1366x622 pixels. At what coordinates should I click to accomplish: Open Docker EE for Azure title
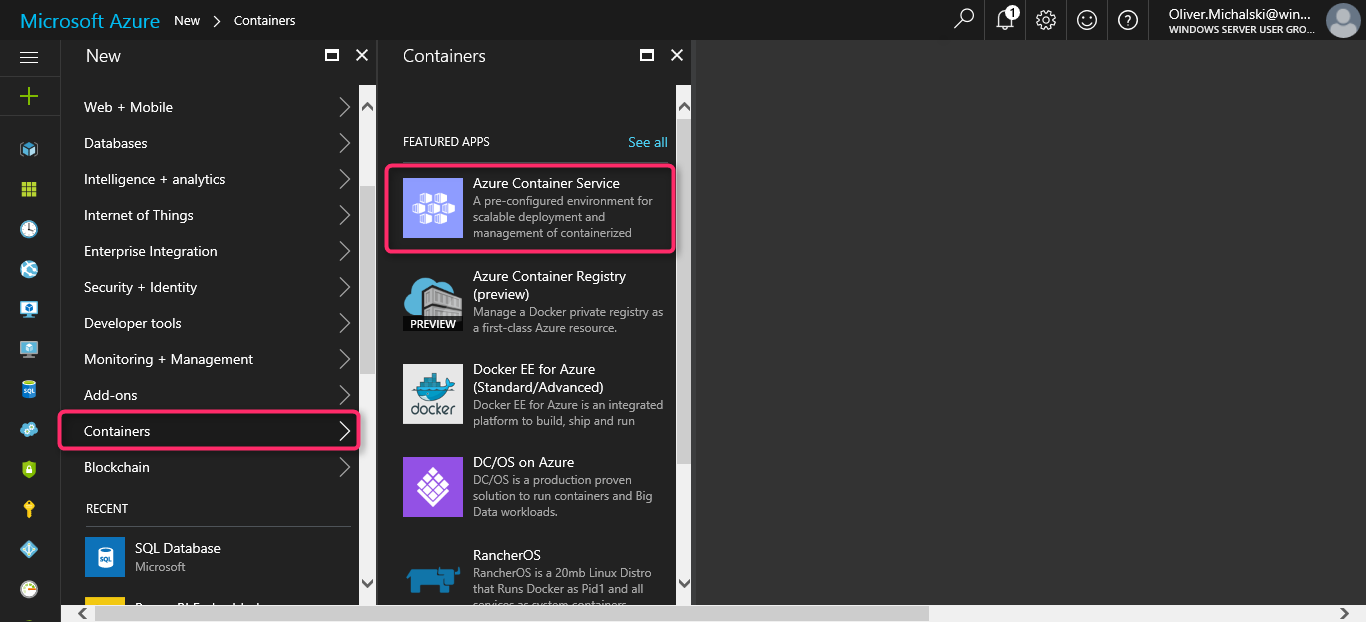(x=538, y=378)
